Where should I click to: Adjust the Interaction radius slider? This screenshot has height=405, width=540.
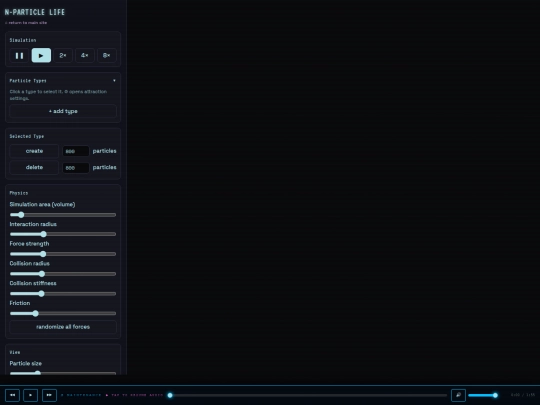[x=63, y=234]
